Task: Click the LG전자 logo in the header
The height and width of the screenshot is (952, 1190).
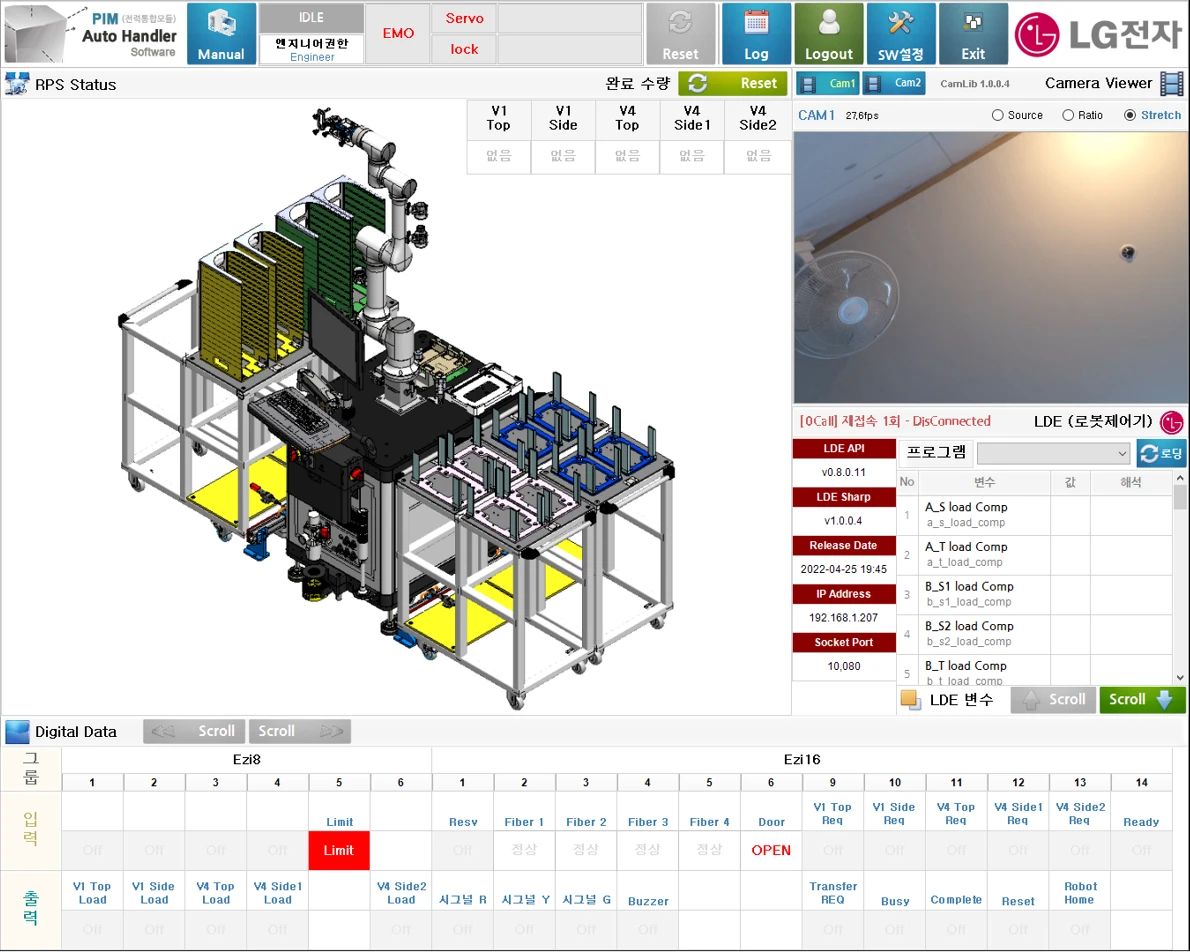Action: coord(1098,34)
